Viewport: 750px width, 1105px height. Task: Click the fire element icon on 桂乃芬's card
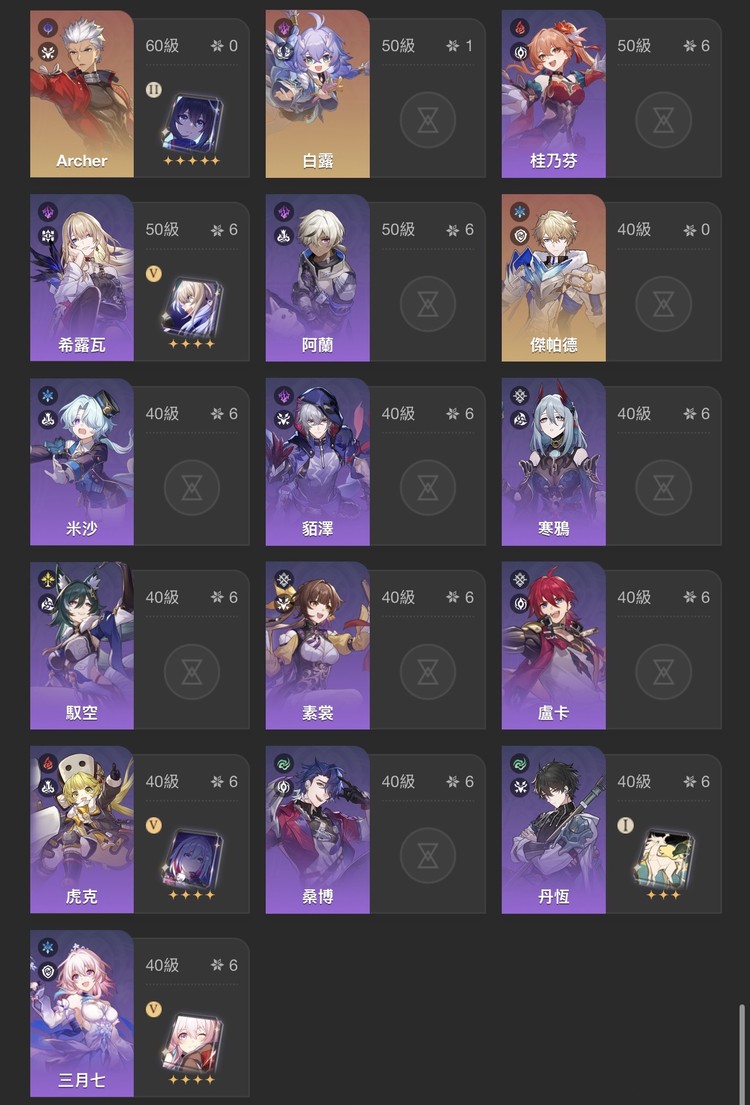pos(520,28)
